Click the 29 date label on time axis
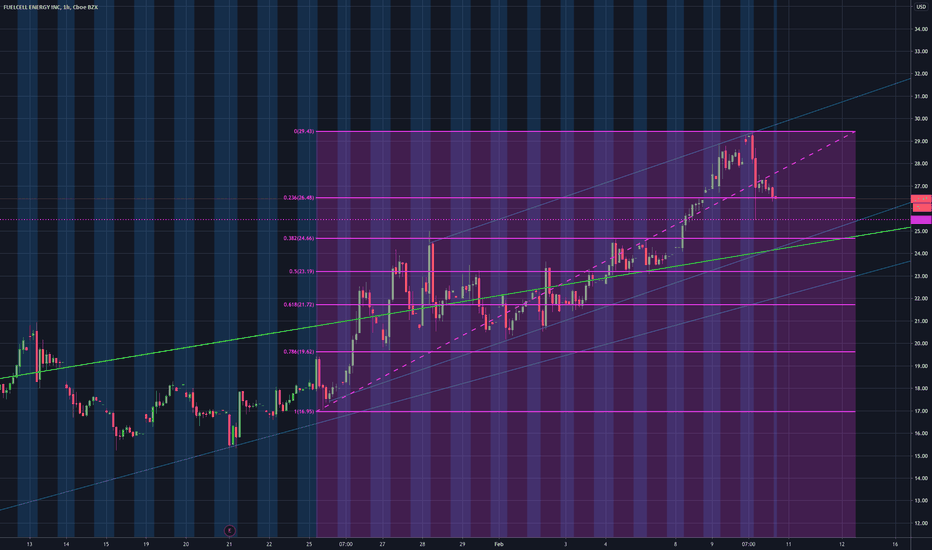The width and height of the screenshot is (932, 550). tap(462, 544)
